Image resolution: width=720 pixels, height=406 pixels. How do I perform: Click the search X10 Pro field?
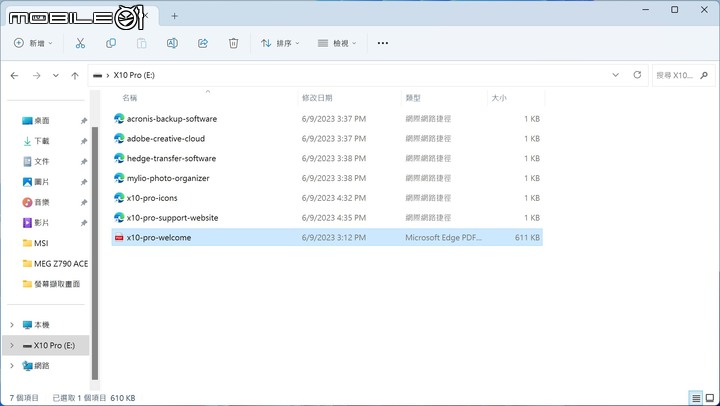pos(684,75)
